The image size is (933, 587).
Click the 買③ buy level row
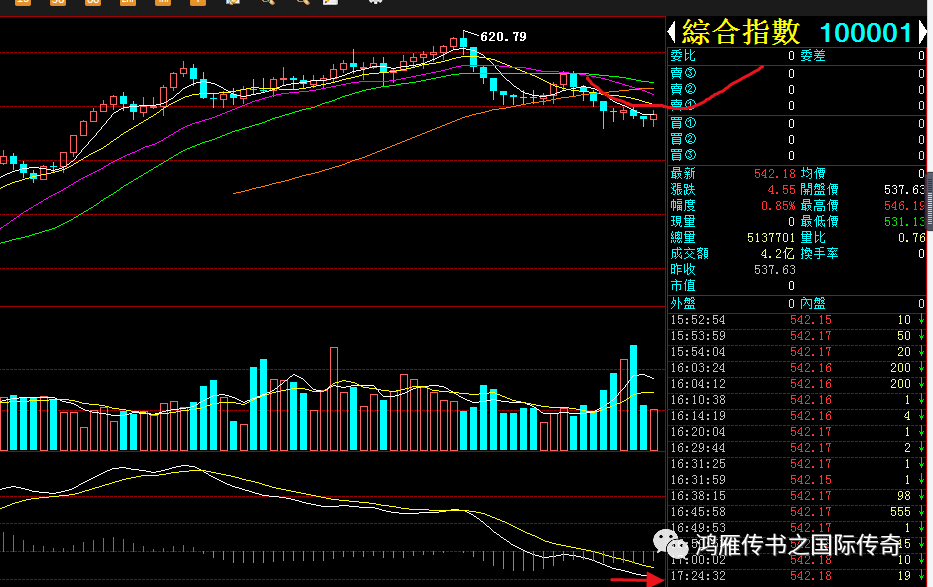[x=797, y=156]
